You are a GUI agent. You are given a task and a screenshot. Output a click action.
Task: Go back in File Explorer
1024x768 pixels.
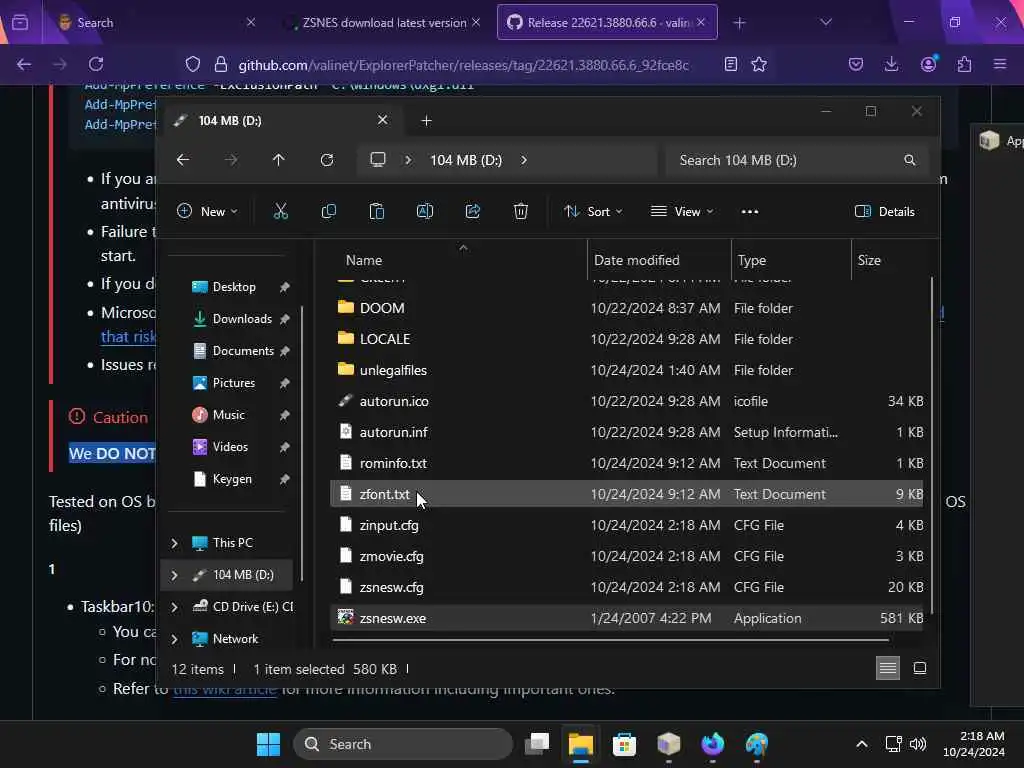pos(183,160)
